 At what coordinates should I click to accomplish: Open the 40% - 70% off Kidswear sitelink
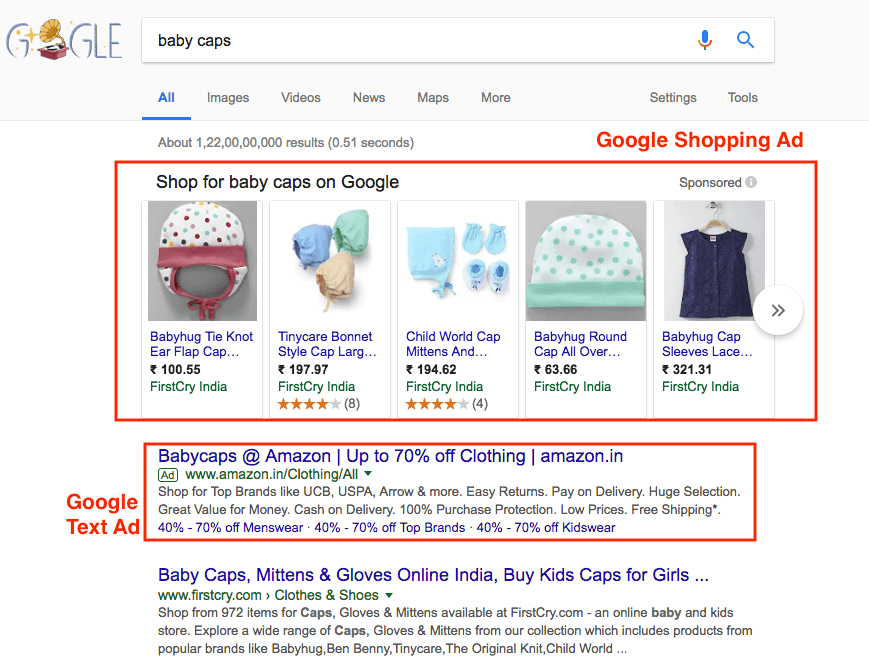click(x=546, y=528)
